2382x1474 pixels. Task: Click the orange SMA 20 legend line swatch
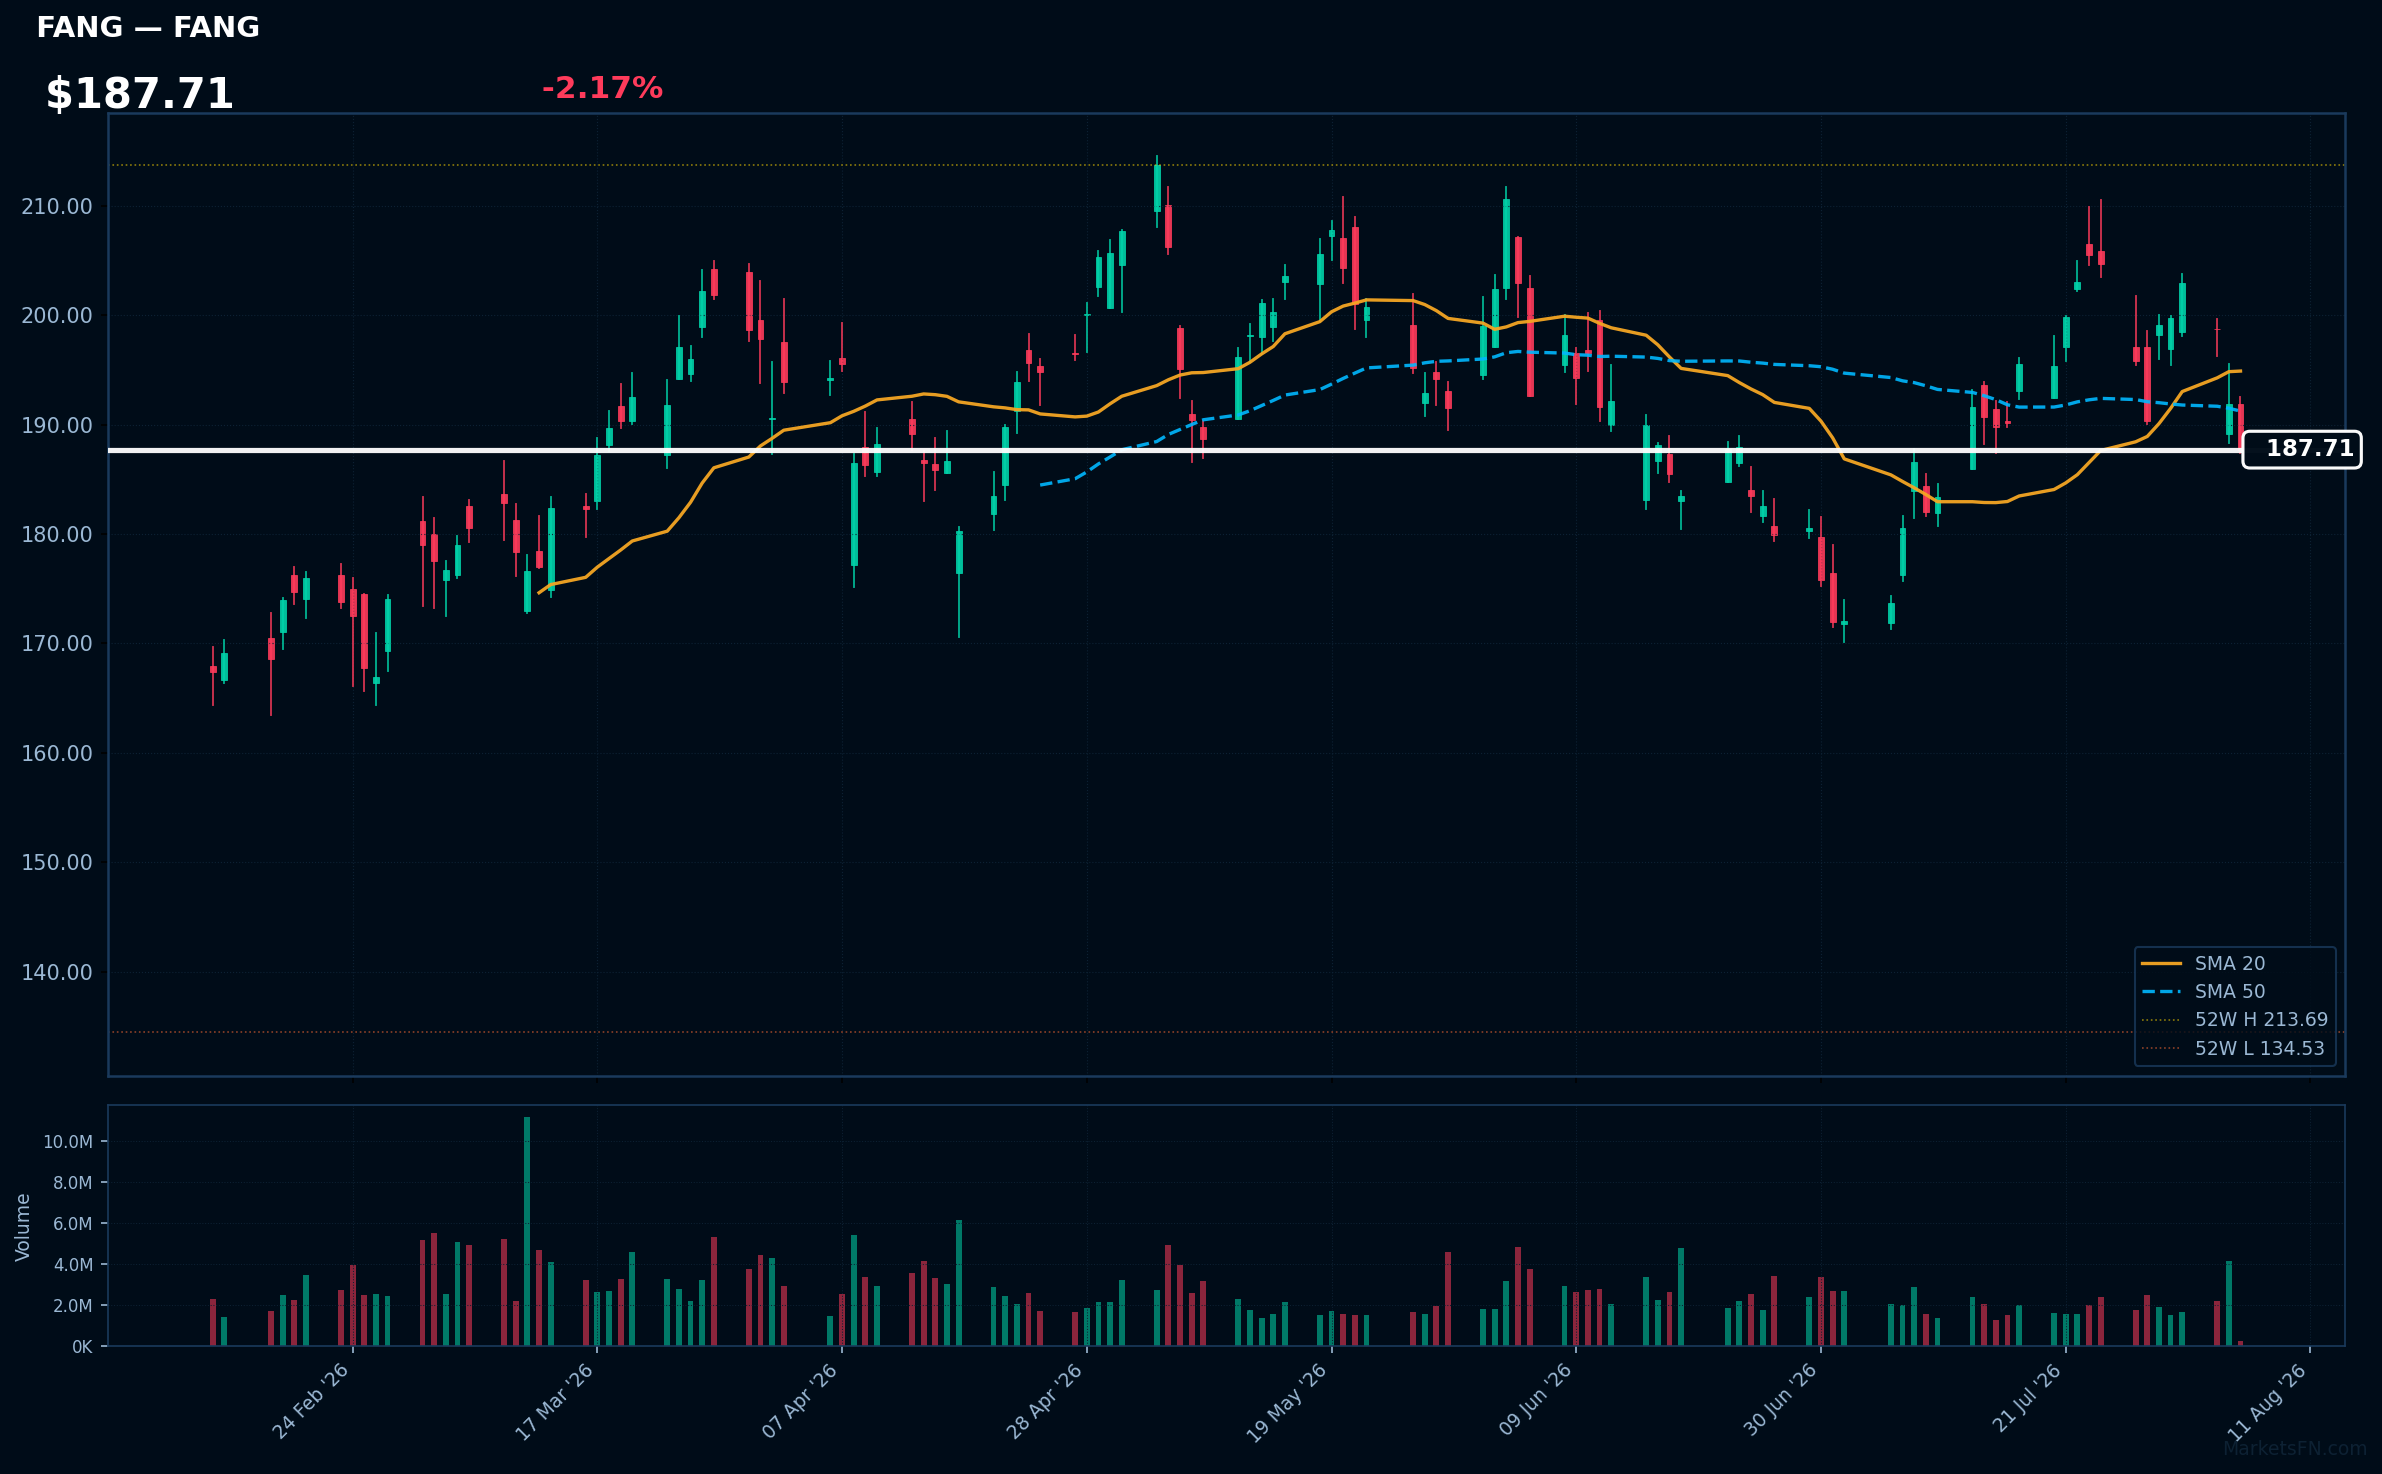click(2161, 964)
